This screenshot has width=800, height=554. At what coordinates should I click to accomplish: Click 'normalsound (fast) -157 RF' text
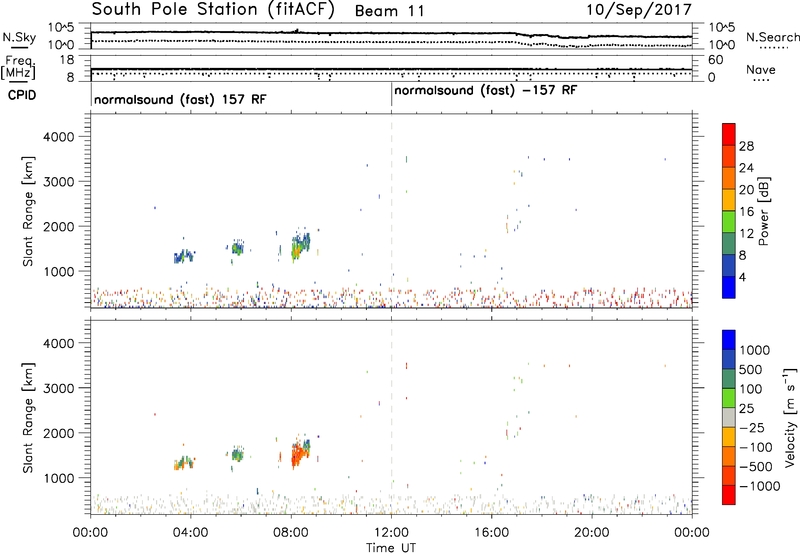click(x=485, y=91)
